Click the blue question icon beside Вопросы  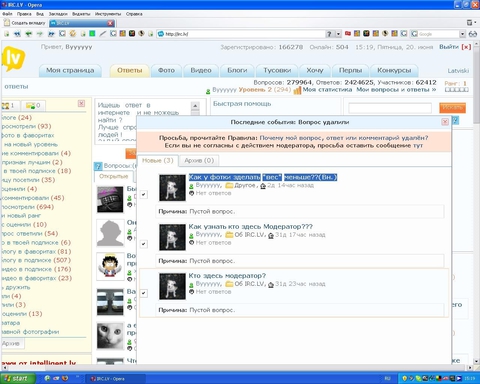point(98,166)
